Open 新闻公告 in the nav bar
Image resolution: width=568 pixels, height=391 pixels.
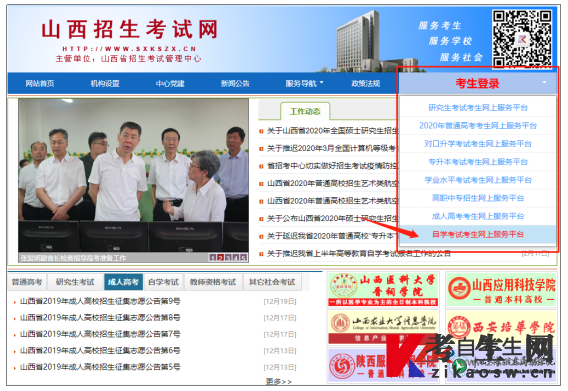coord(235,84)
